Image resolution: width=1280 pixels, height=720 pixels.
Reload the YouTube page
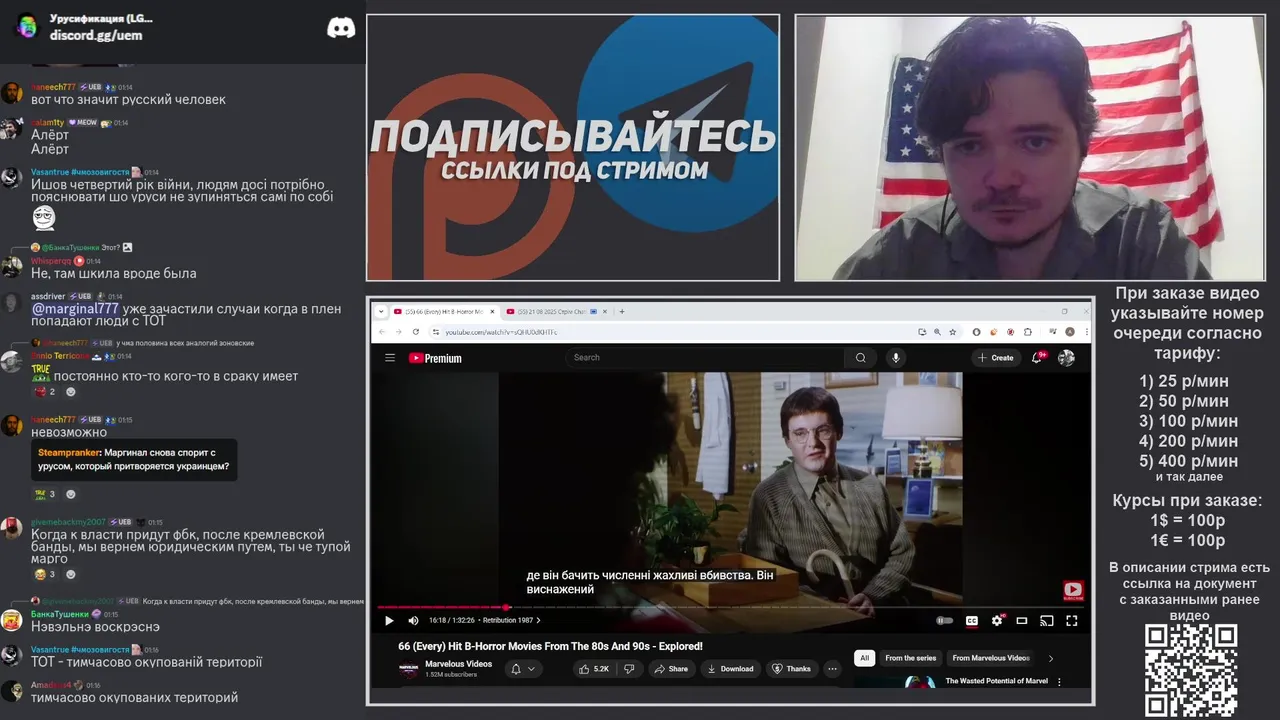tap(415, 332)
